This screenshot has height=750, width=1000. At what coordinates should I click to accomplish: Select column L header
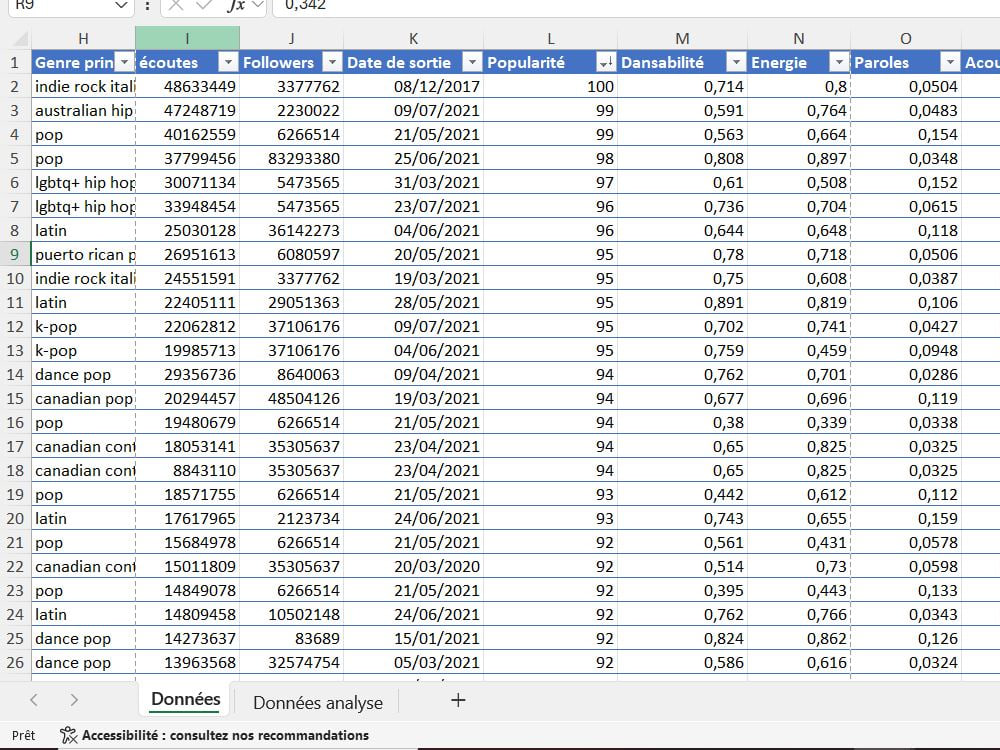coord(550,39)
